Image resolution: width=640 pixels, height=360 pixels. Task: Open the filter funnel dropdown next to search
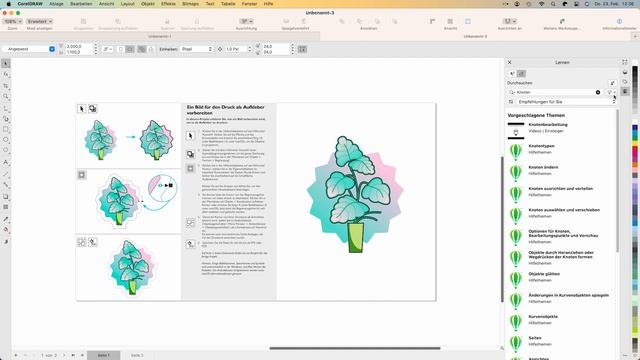pyautogui.click(x=611, y=93)
